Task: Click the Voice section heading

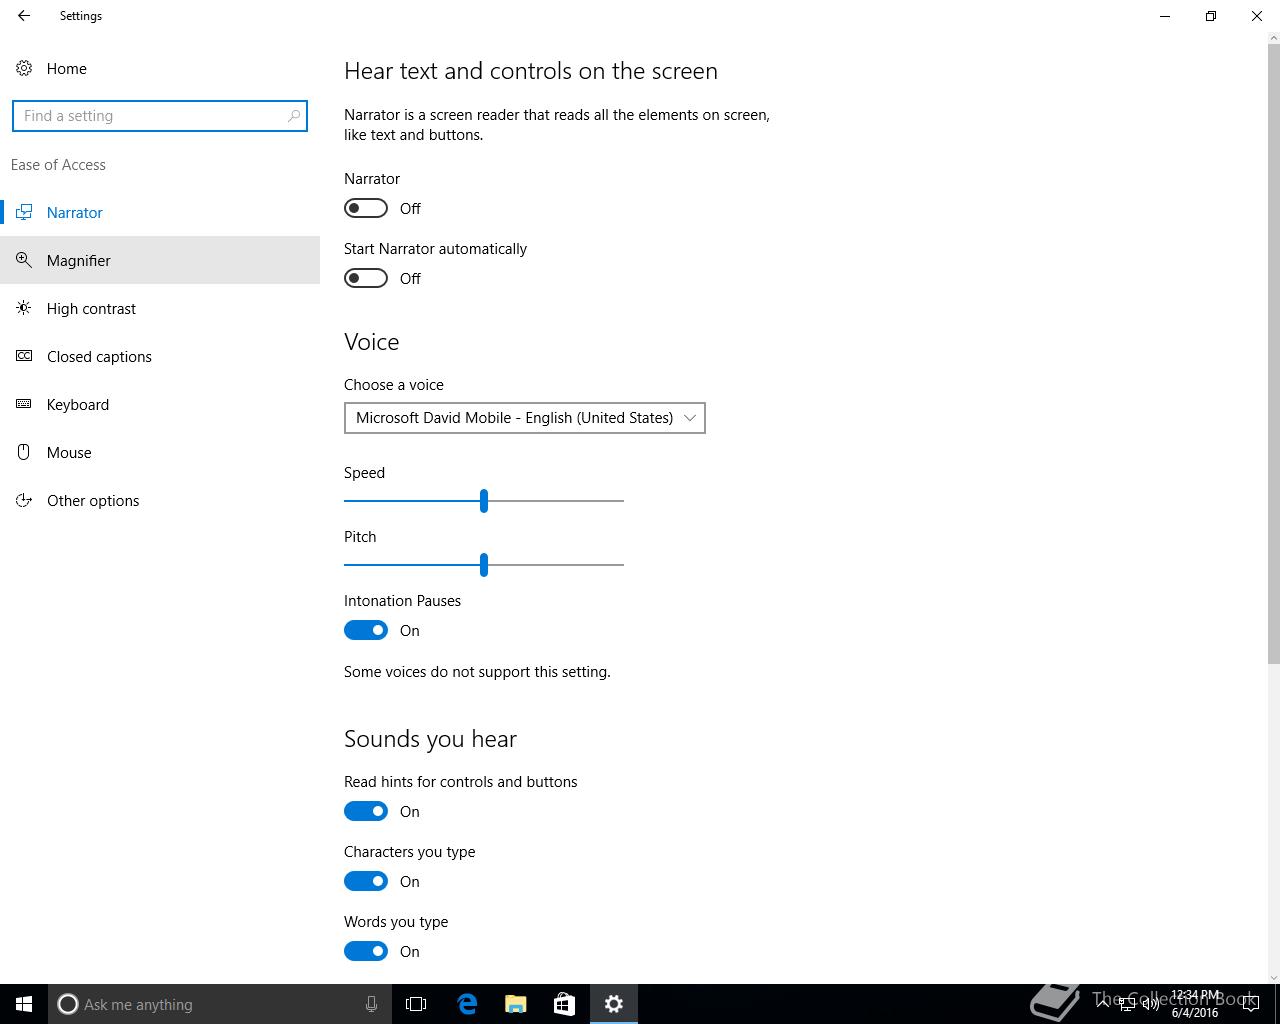Action: pos(372,342)
